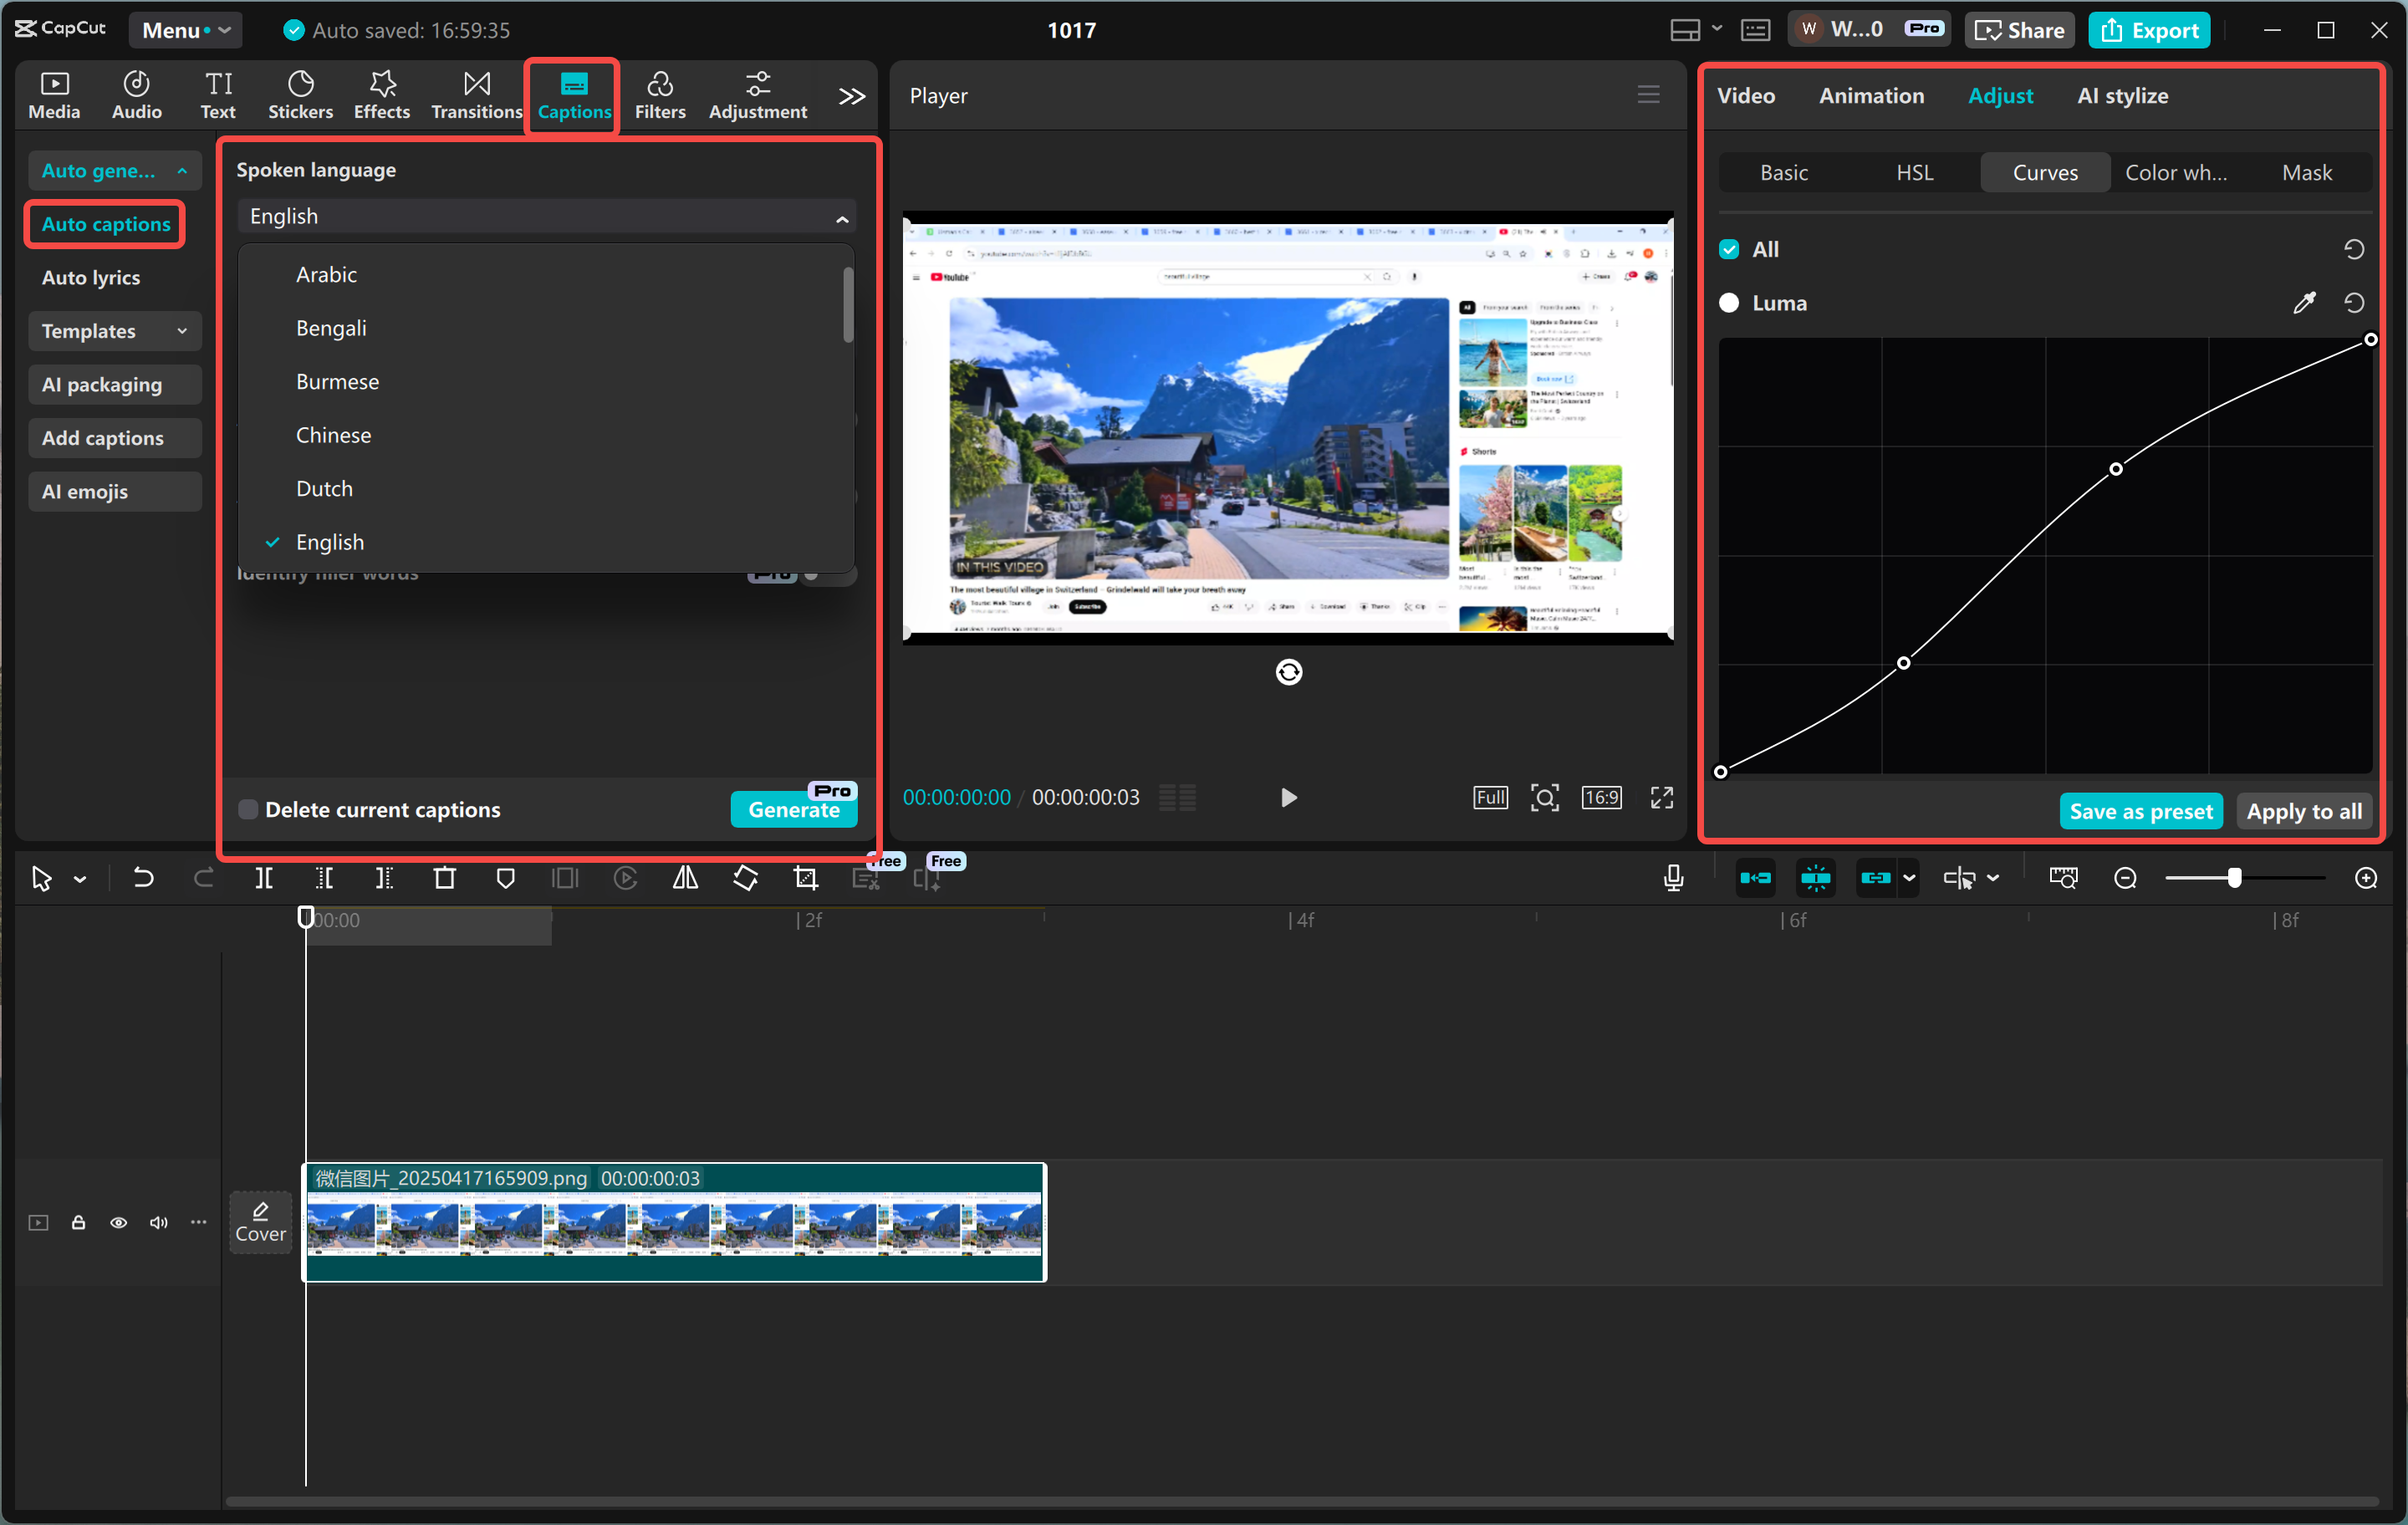This screenshot has width=2408, height=1525.
Task: Expand the Templates section
Action: [182, 331]
